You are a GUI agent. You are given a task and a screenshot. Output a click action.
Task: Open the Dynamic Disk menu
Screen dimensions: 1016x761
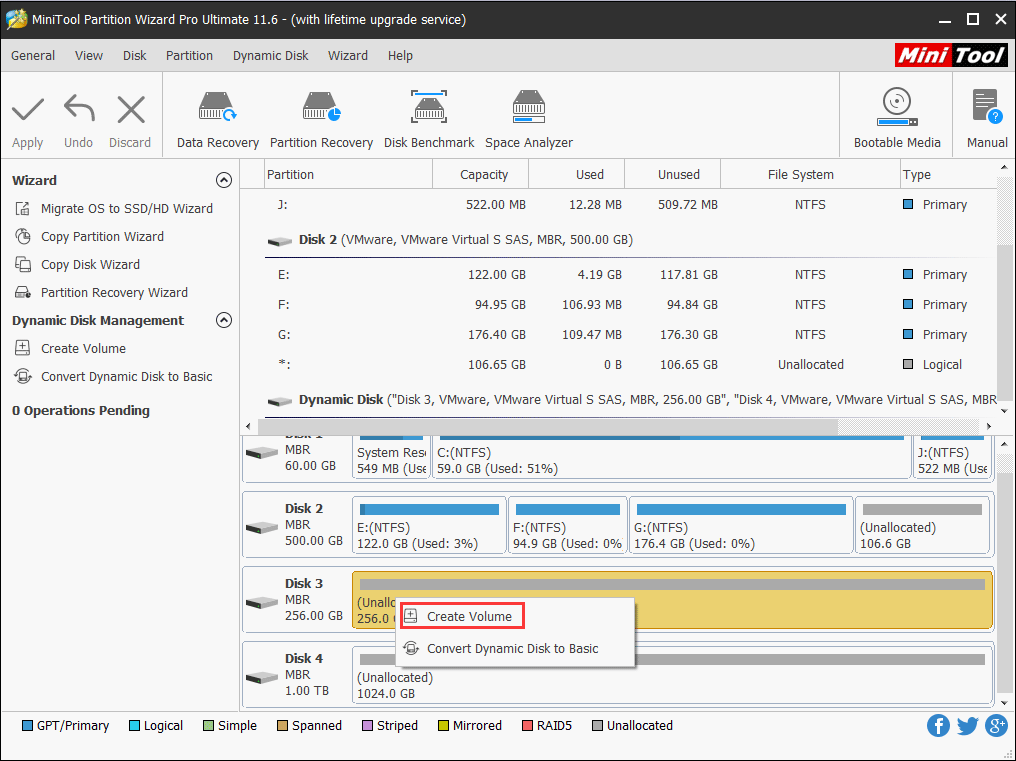click(x=270, y=56)
